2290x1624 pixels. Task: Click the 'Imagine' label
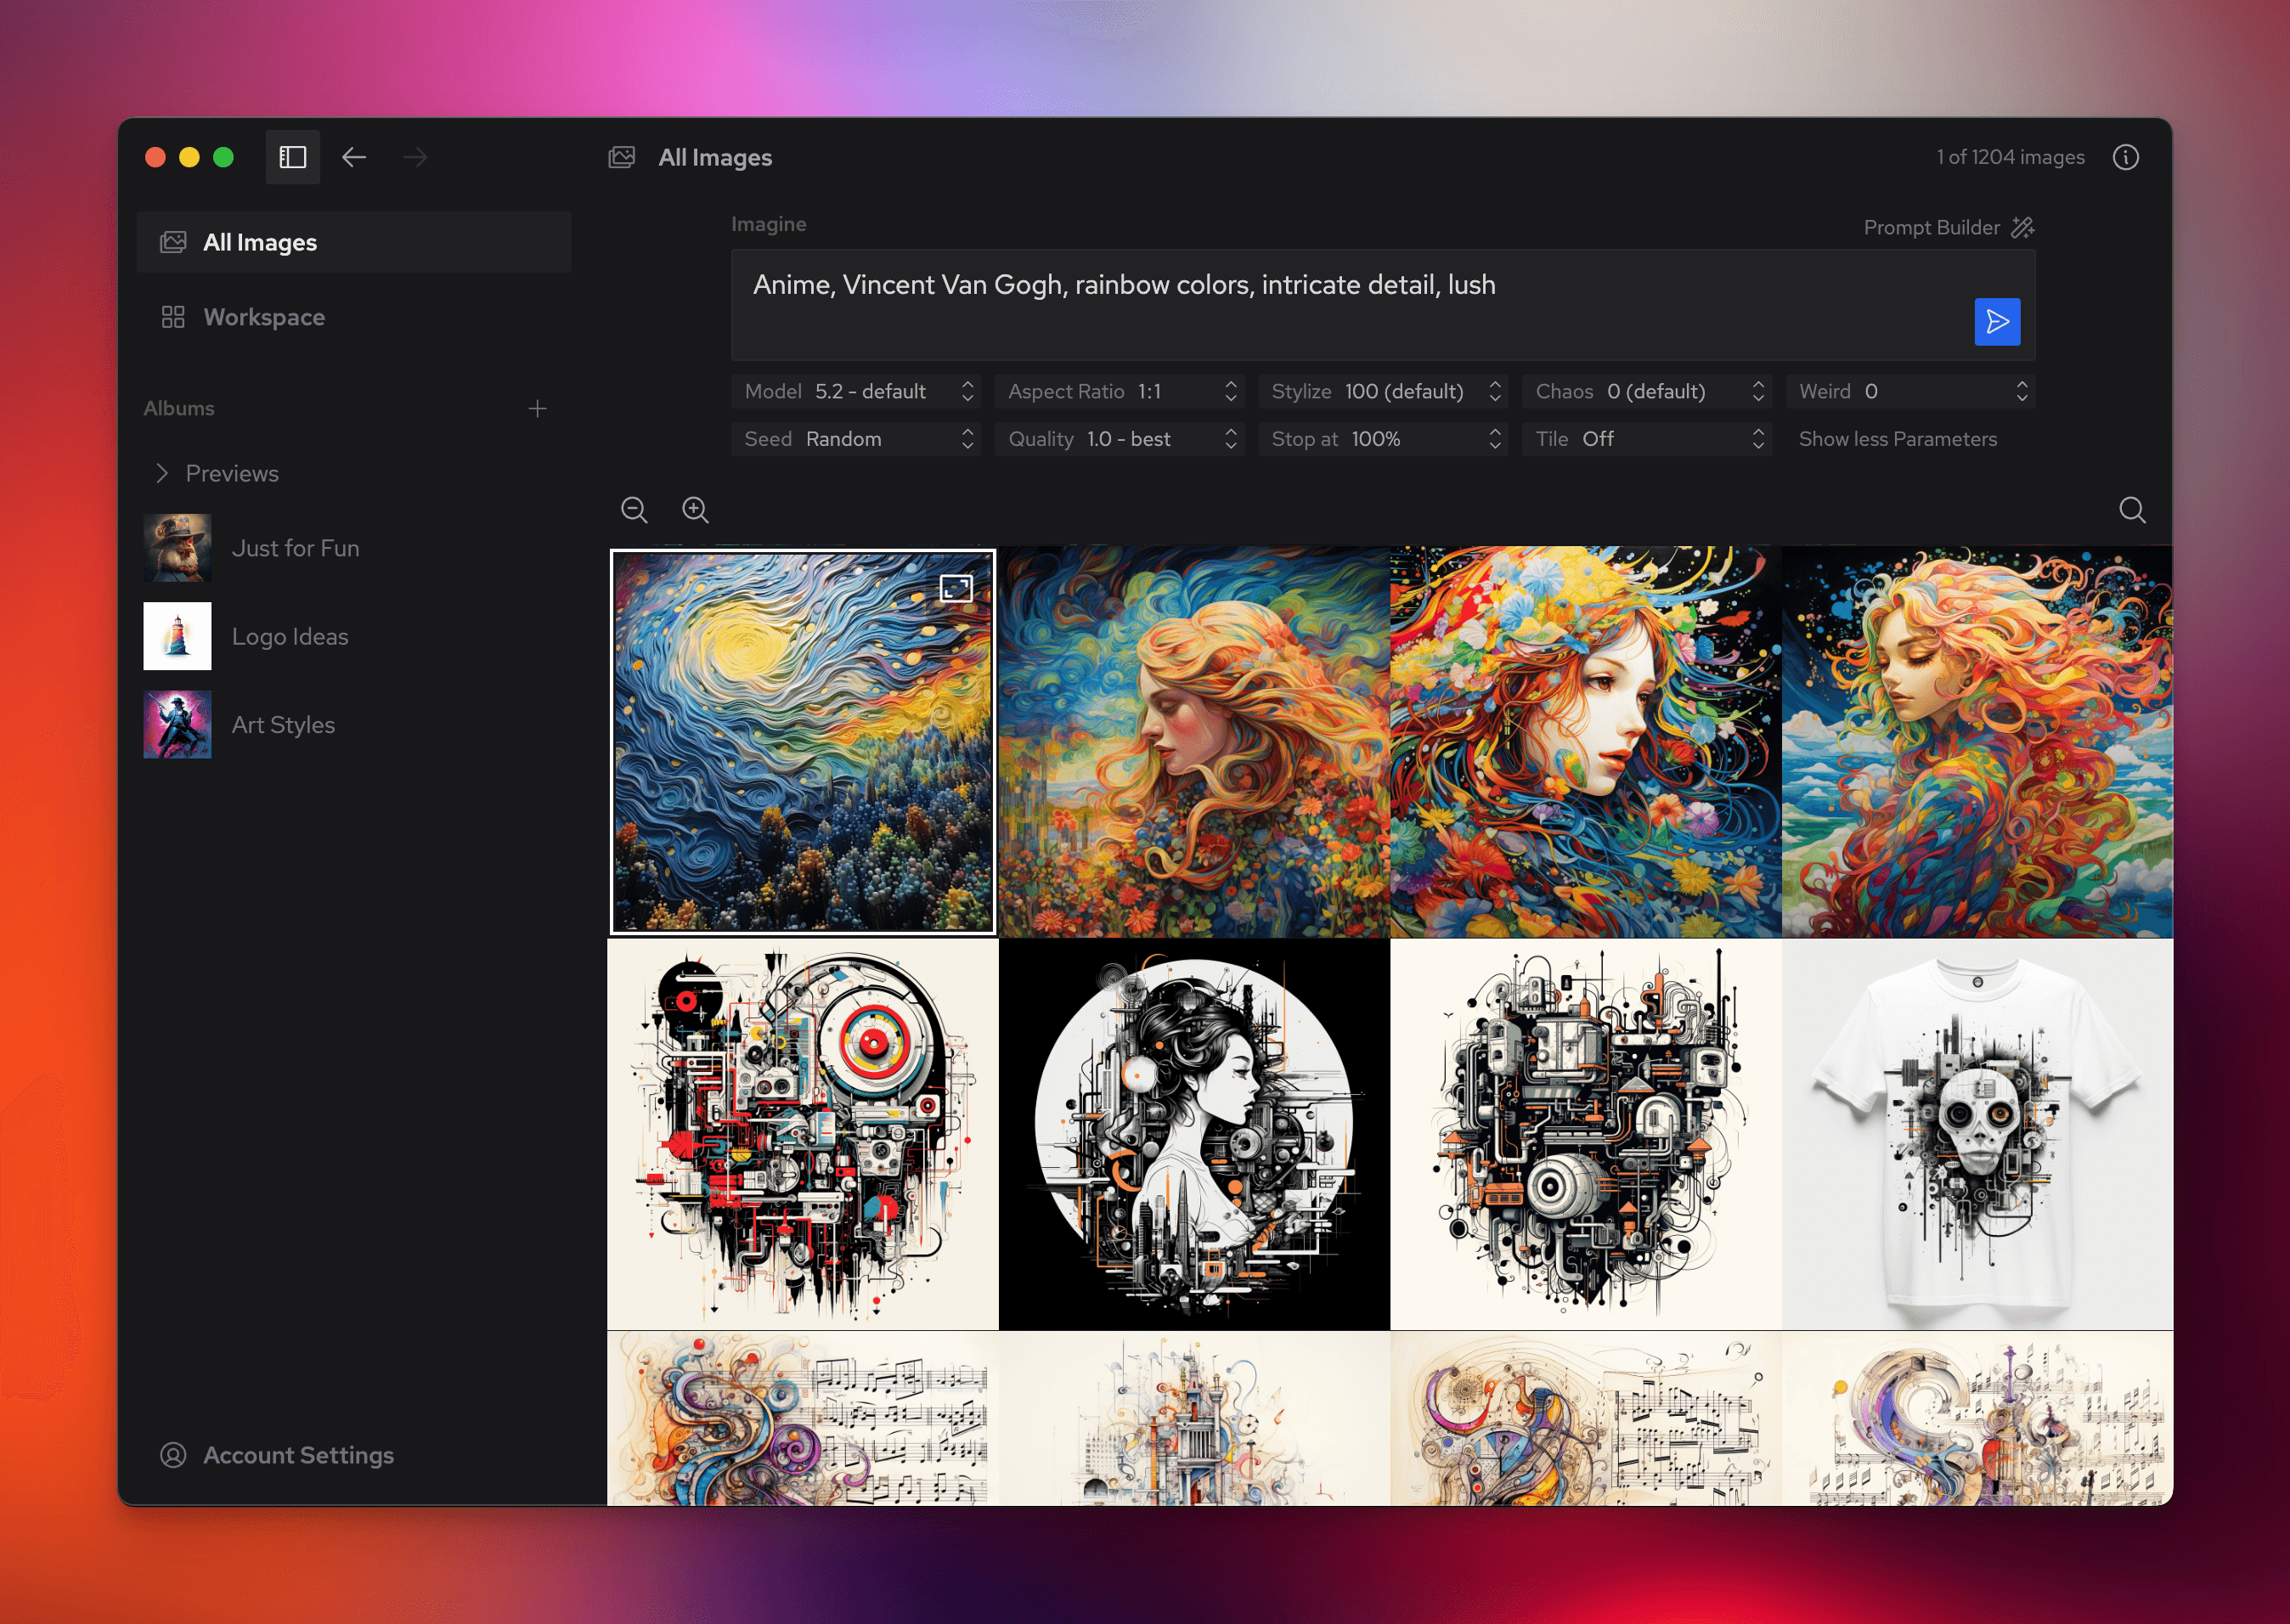[768, 224]
